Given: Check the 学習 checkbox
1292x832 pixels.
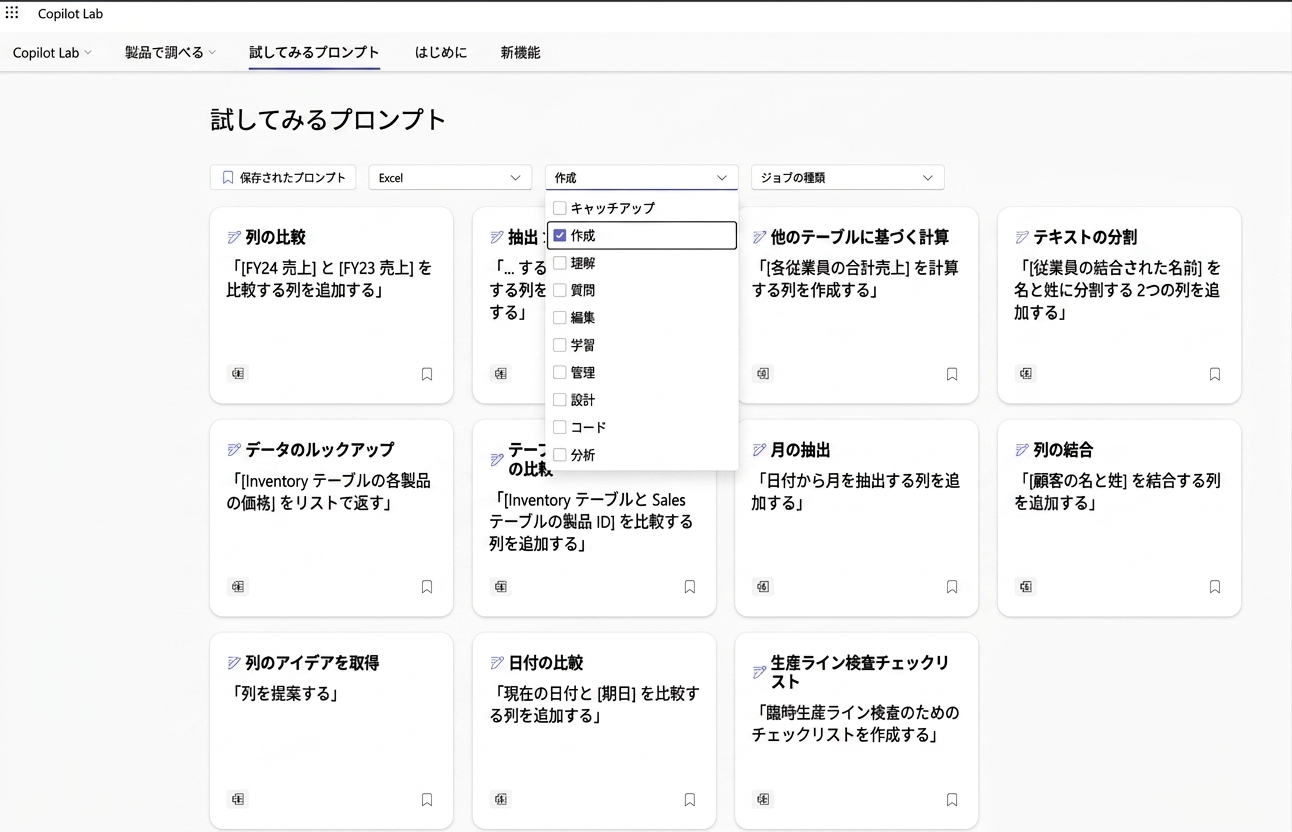Looking at the screenshot, I should pyautogui.click(x=560, y=345).
